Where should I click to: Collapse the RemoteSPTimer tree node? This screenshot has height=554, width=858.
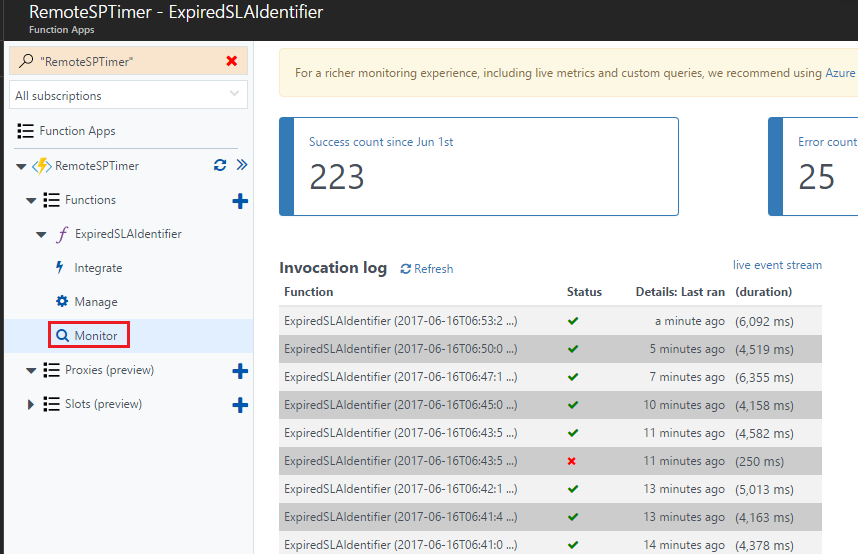click(x=21, y=166)
